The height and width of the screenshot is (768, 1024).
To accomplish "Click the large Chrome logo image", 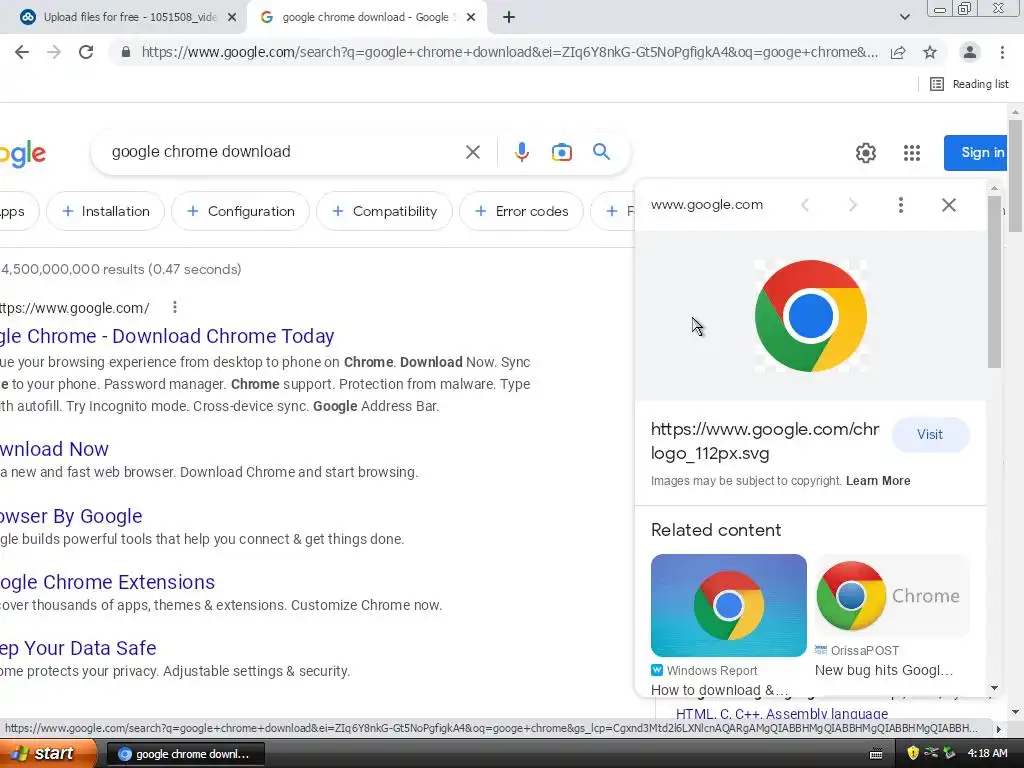I will click(810, 316).
